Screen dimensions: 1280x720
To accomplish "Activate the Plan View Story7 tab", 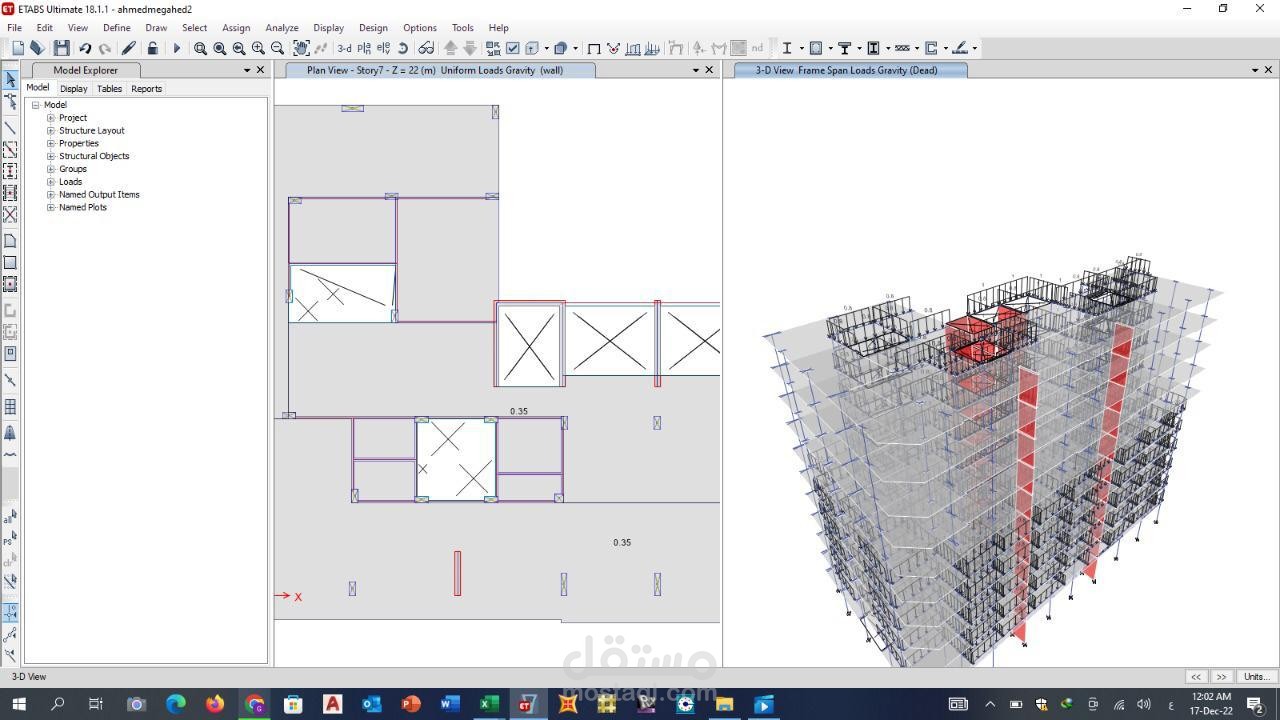I will pyautogui.click(x=435, y=70).
